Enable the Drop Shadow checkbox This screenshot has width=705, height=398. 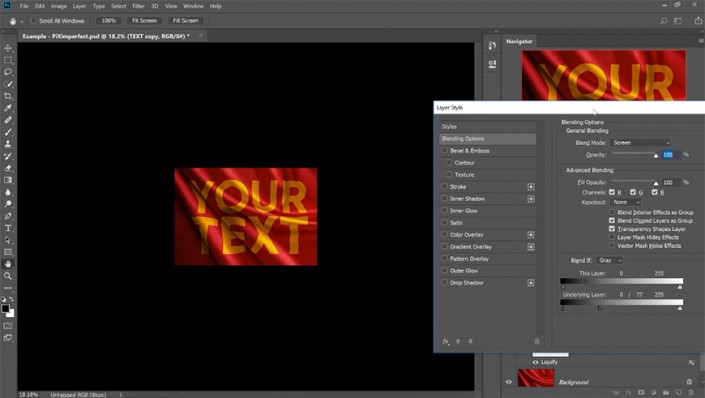(445, 283)
